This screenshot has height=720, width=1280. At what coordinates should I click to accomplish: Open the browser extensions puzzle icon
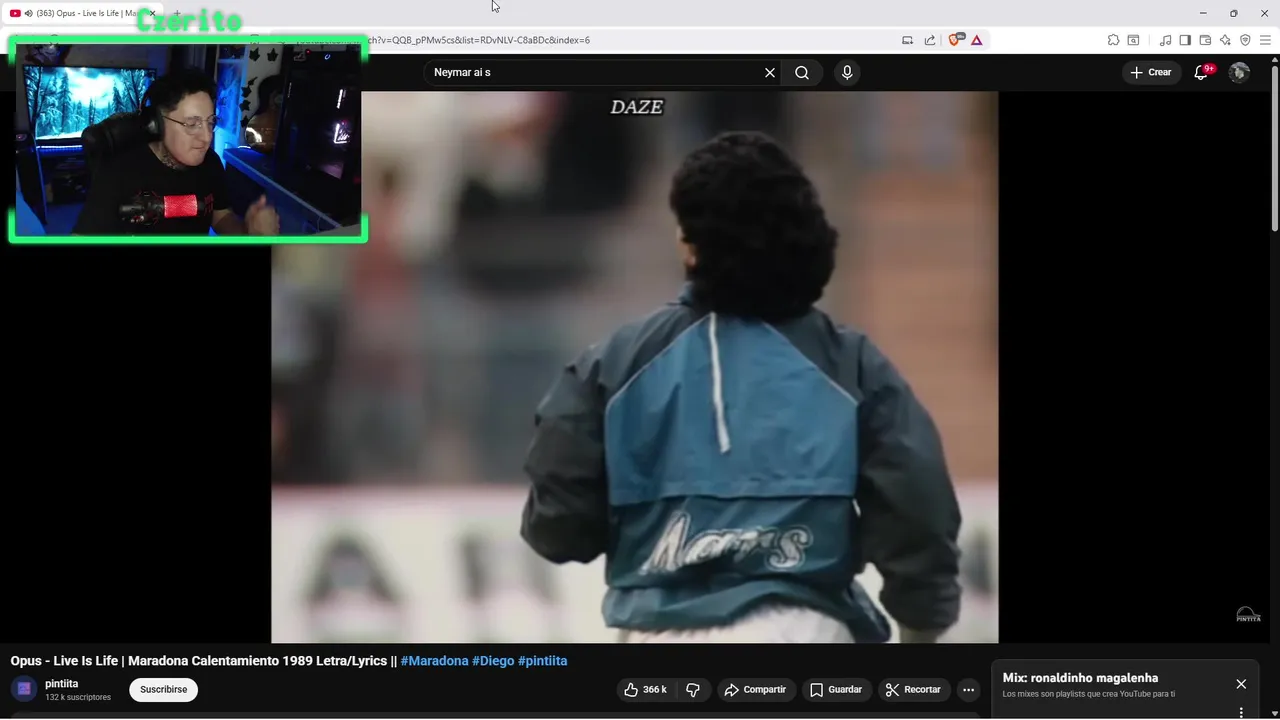tap(1113, 40)
